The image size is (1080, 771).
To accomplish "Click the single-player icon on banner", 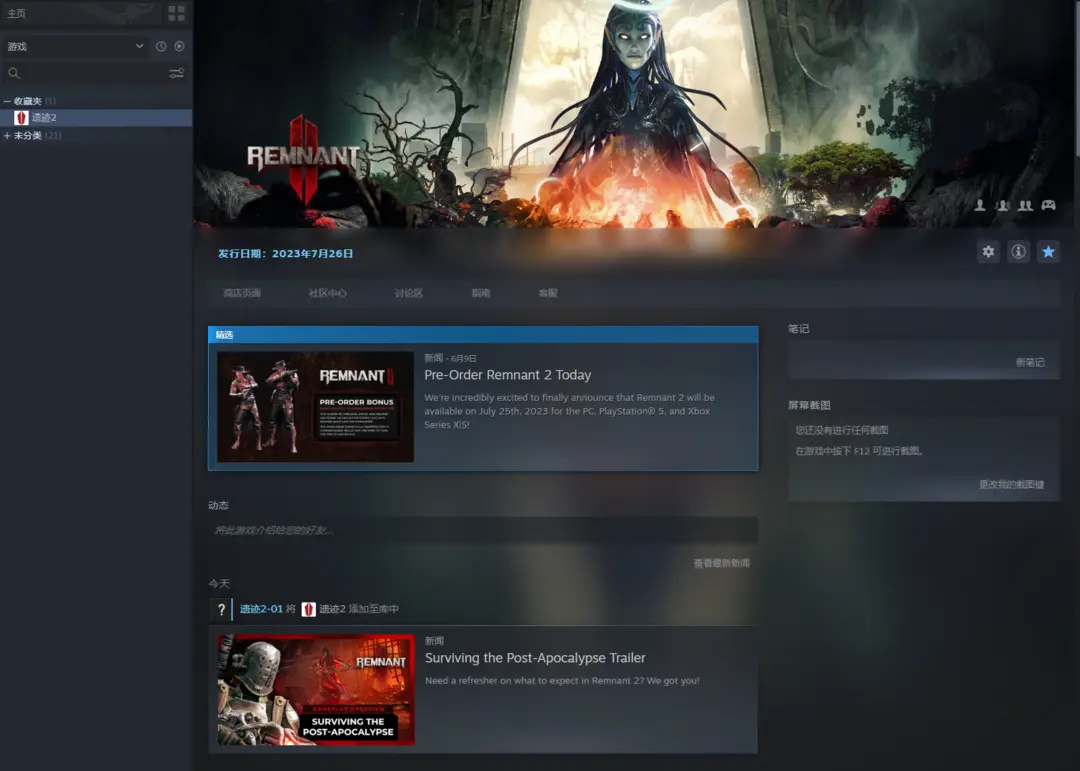I will tap(979, 205).
